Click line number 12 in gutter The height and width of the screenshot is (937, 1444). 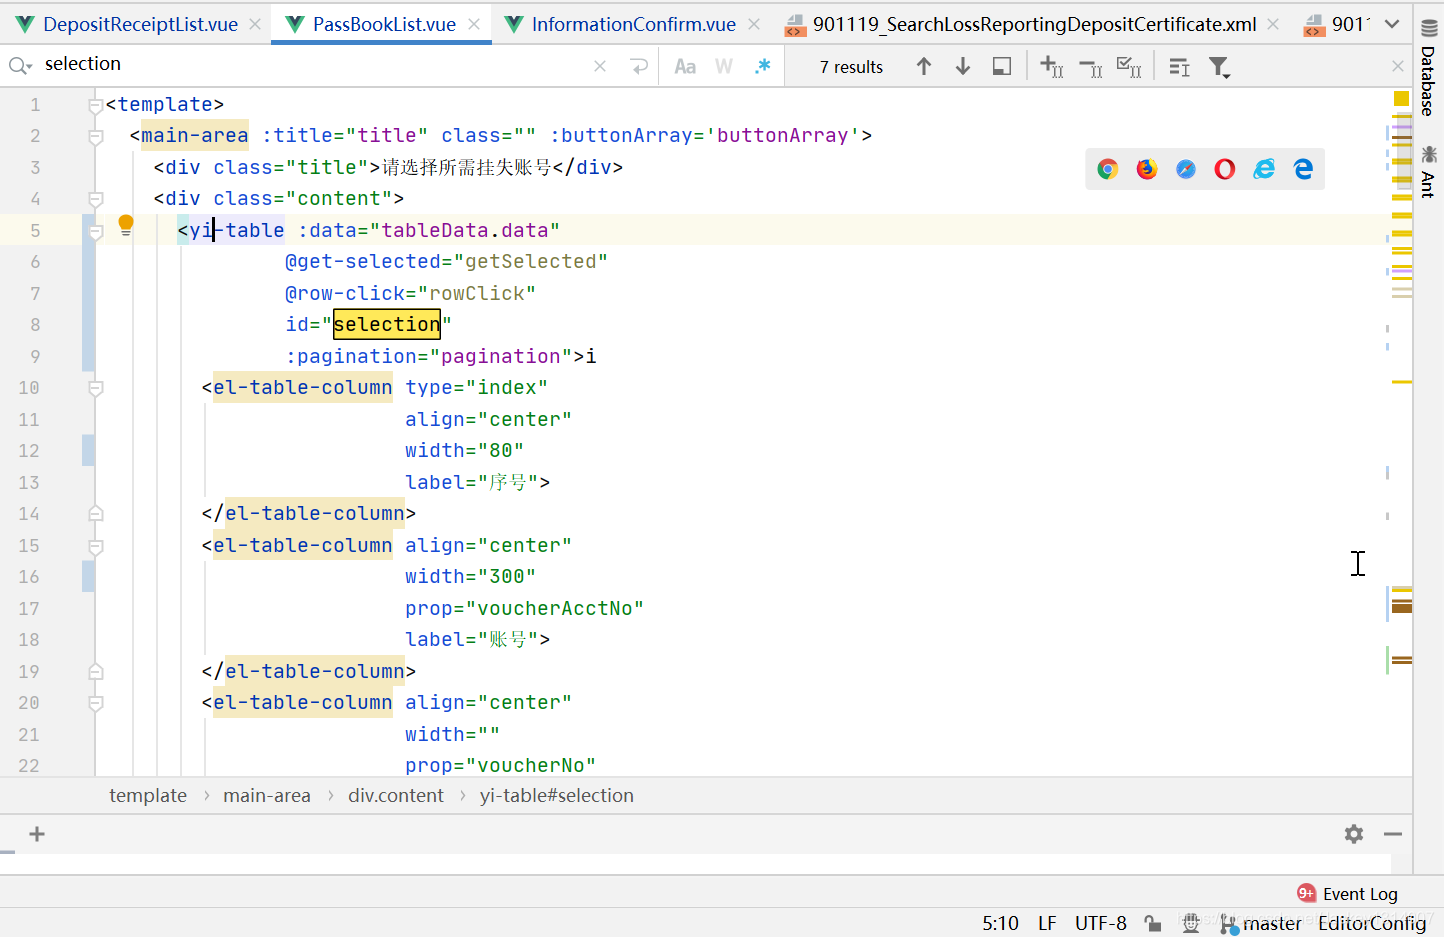[x=29, y=451]
